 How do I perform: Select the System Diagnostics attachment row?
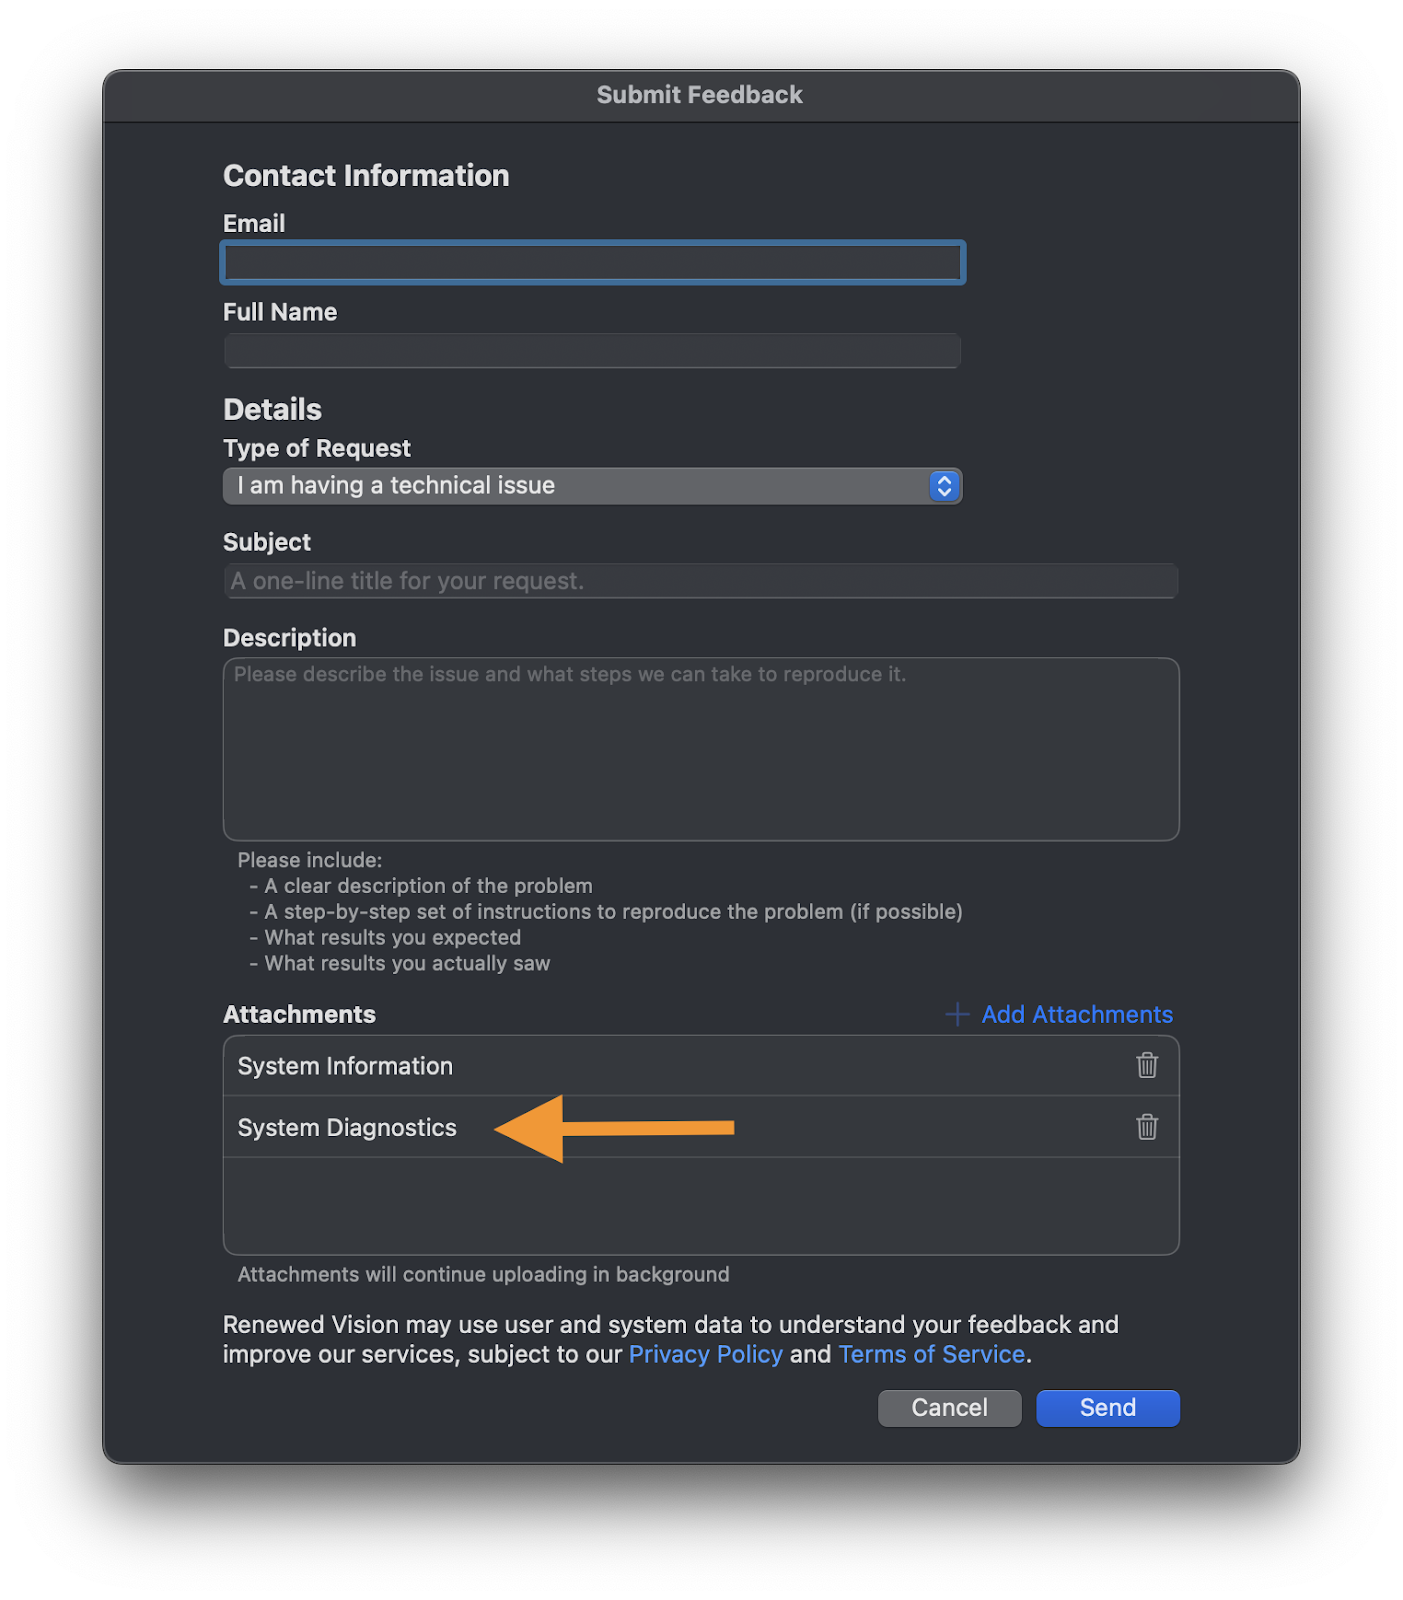coord(701,1127)
